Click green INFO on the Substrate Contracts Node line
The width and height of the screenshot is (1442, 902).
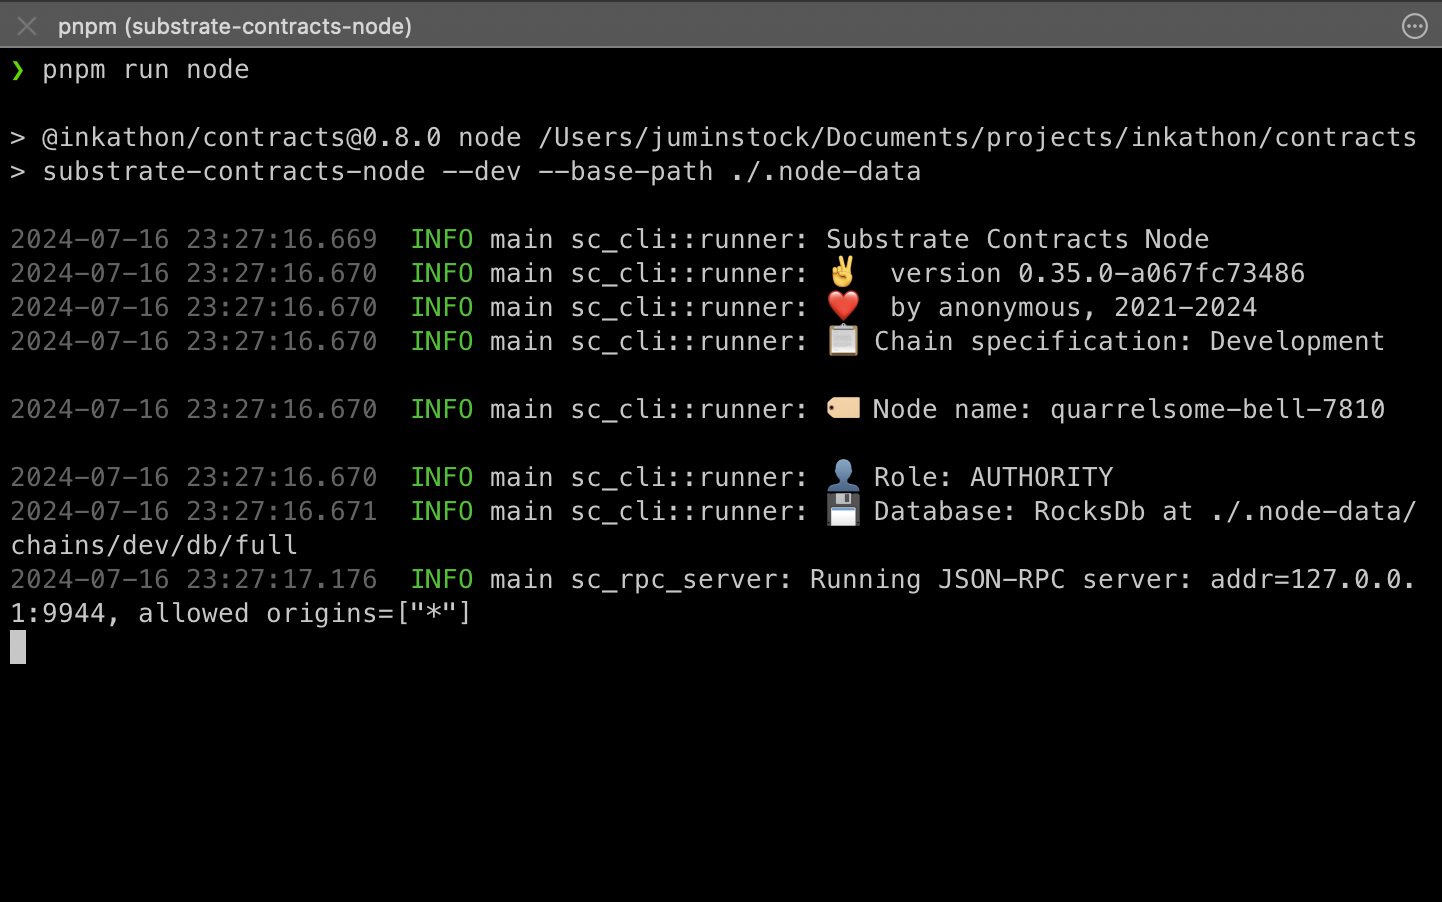coord(442,239)
